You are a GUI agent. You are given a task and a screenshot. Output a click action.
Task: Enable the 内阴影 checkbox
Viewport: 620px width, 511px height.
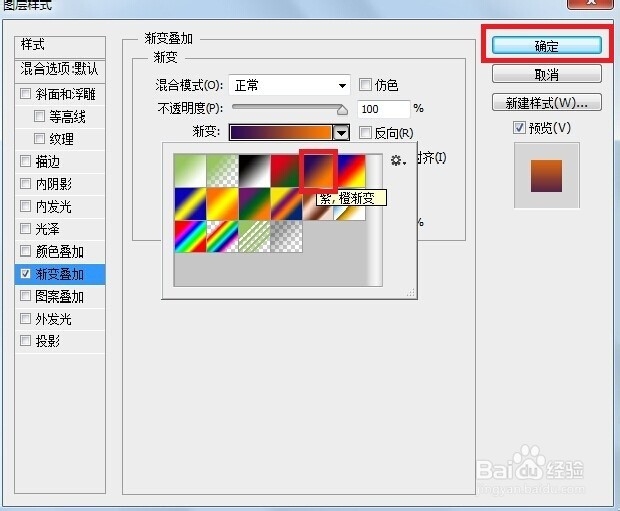[x=25, y=184]
